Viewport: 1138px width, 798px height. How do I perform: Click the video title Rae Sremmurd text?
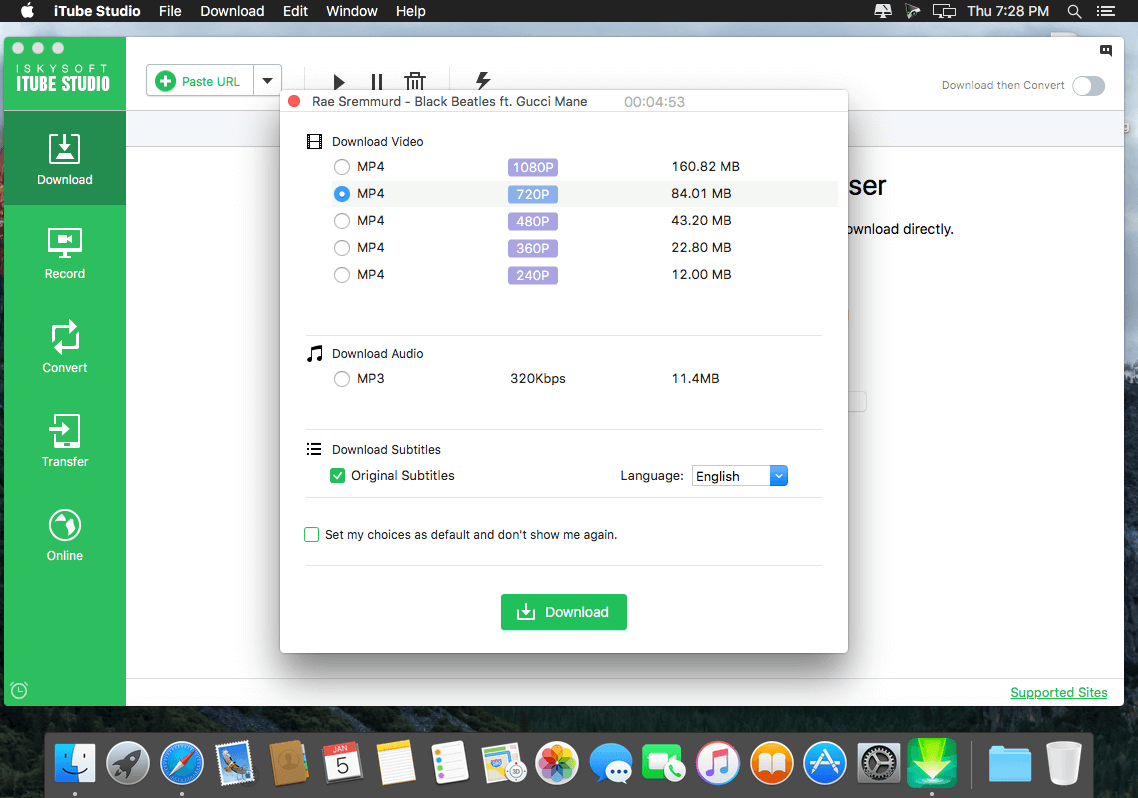coord(450,102)
